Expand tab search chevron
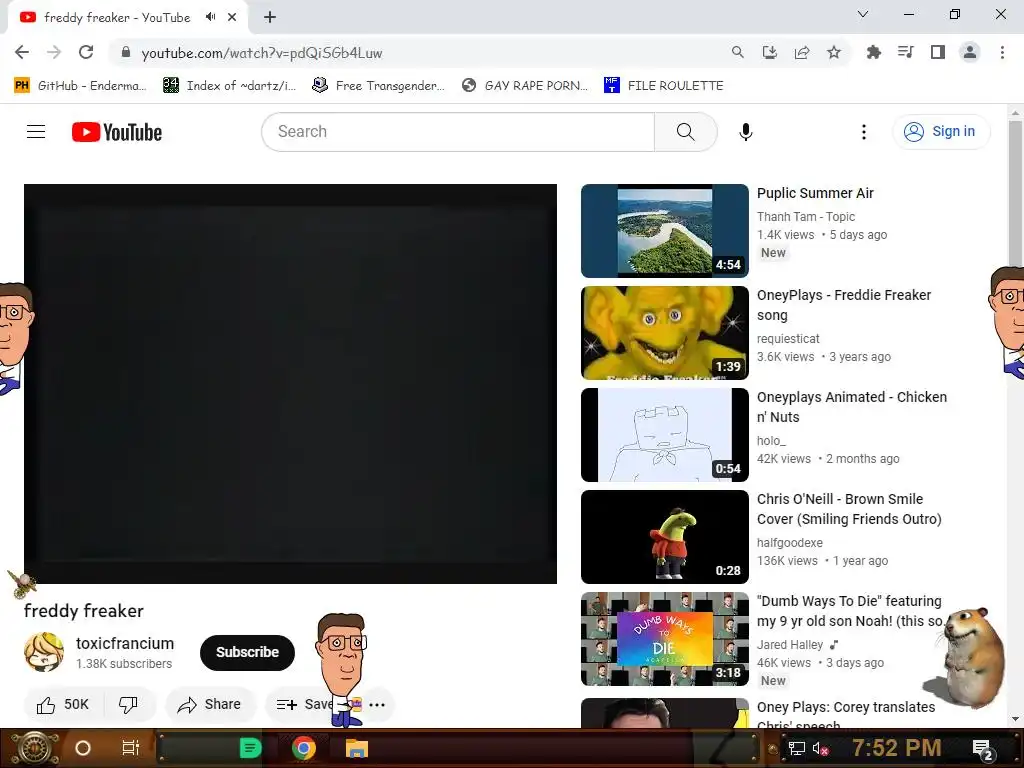Viewport: 1024px width, 768px height. [863, 14]
